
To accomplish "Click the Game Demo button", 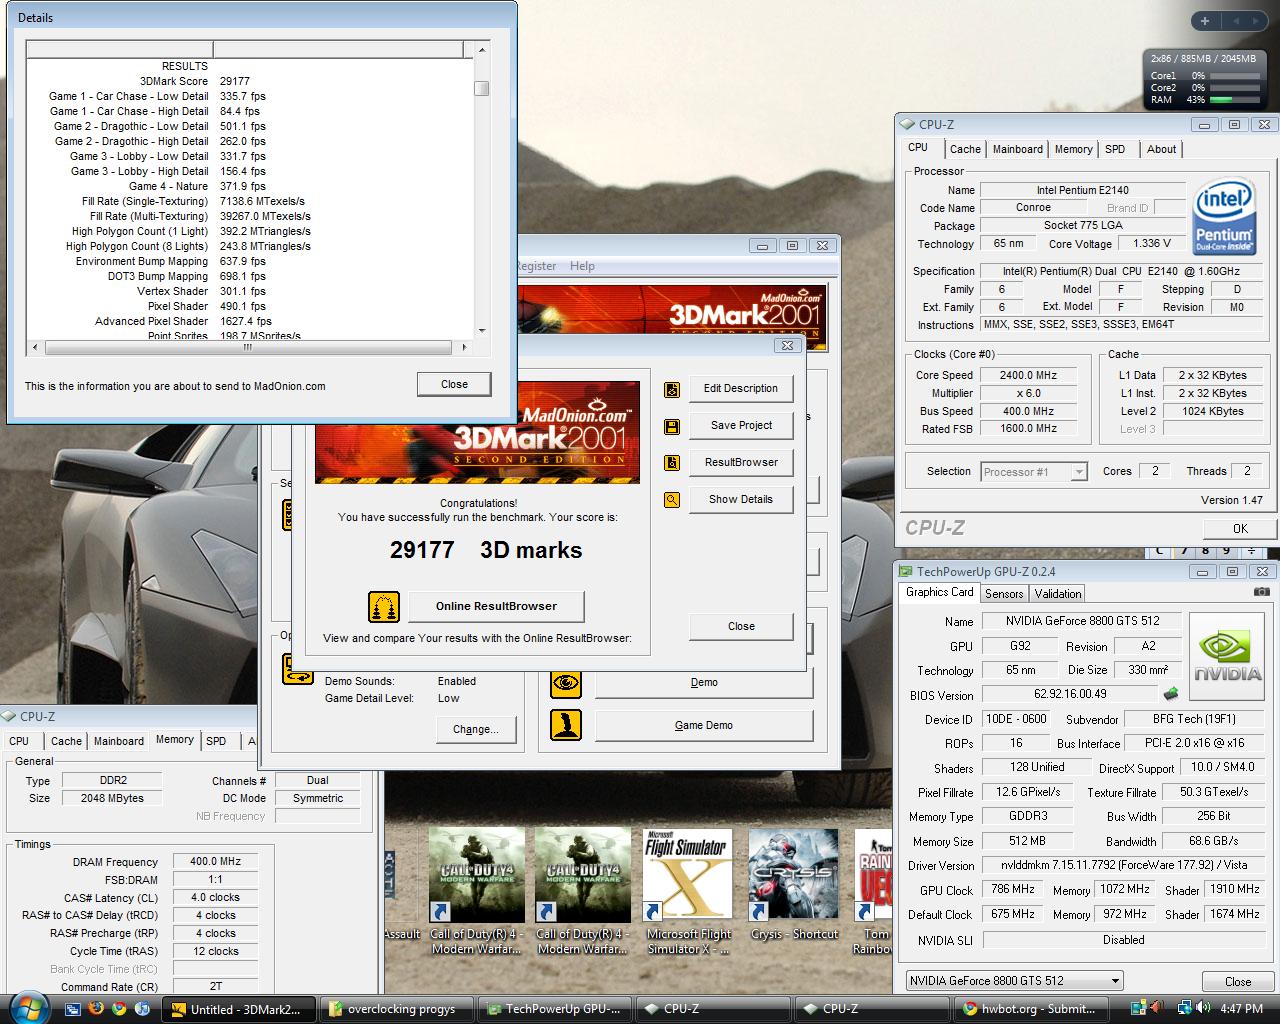I will click(704, 726).
